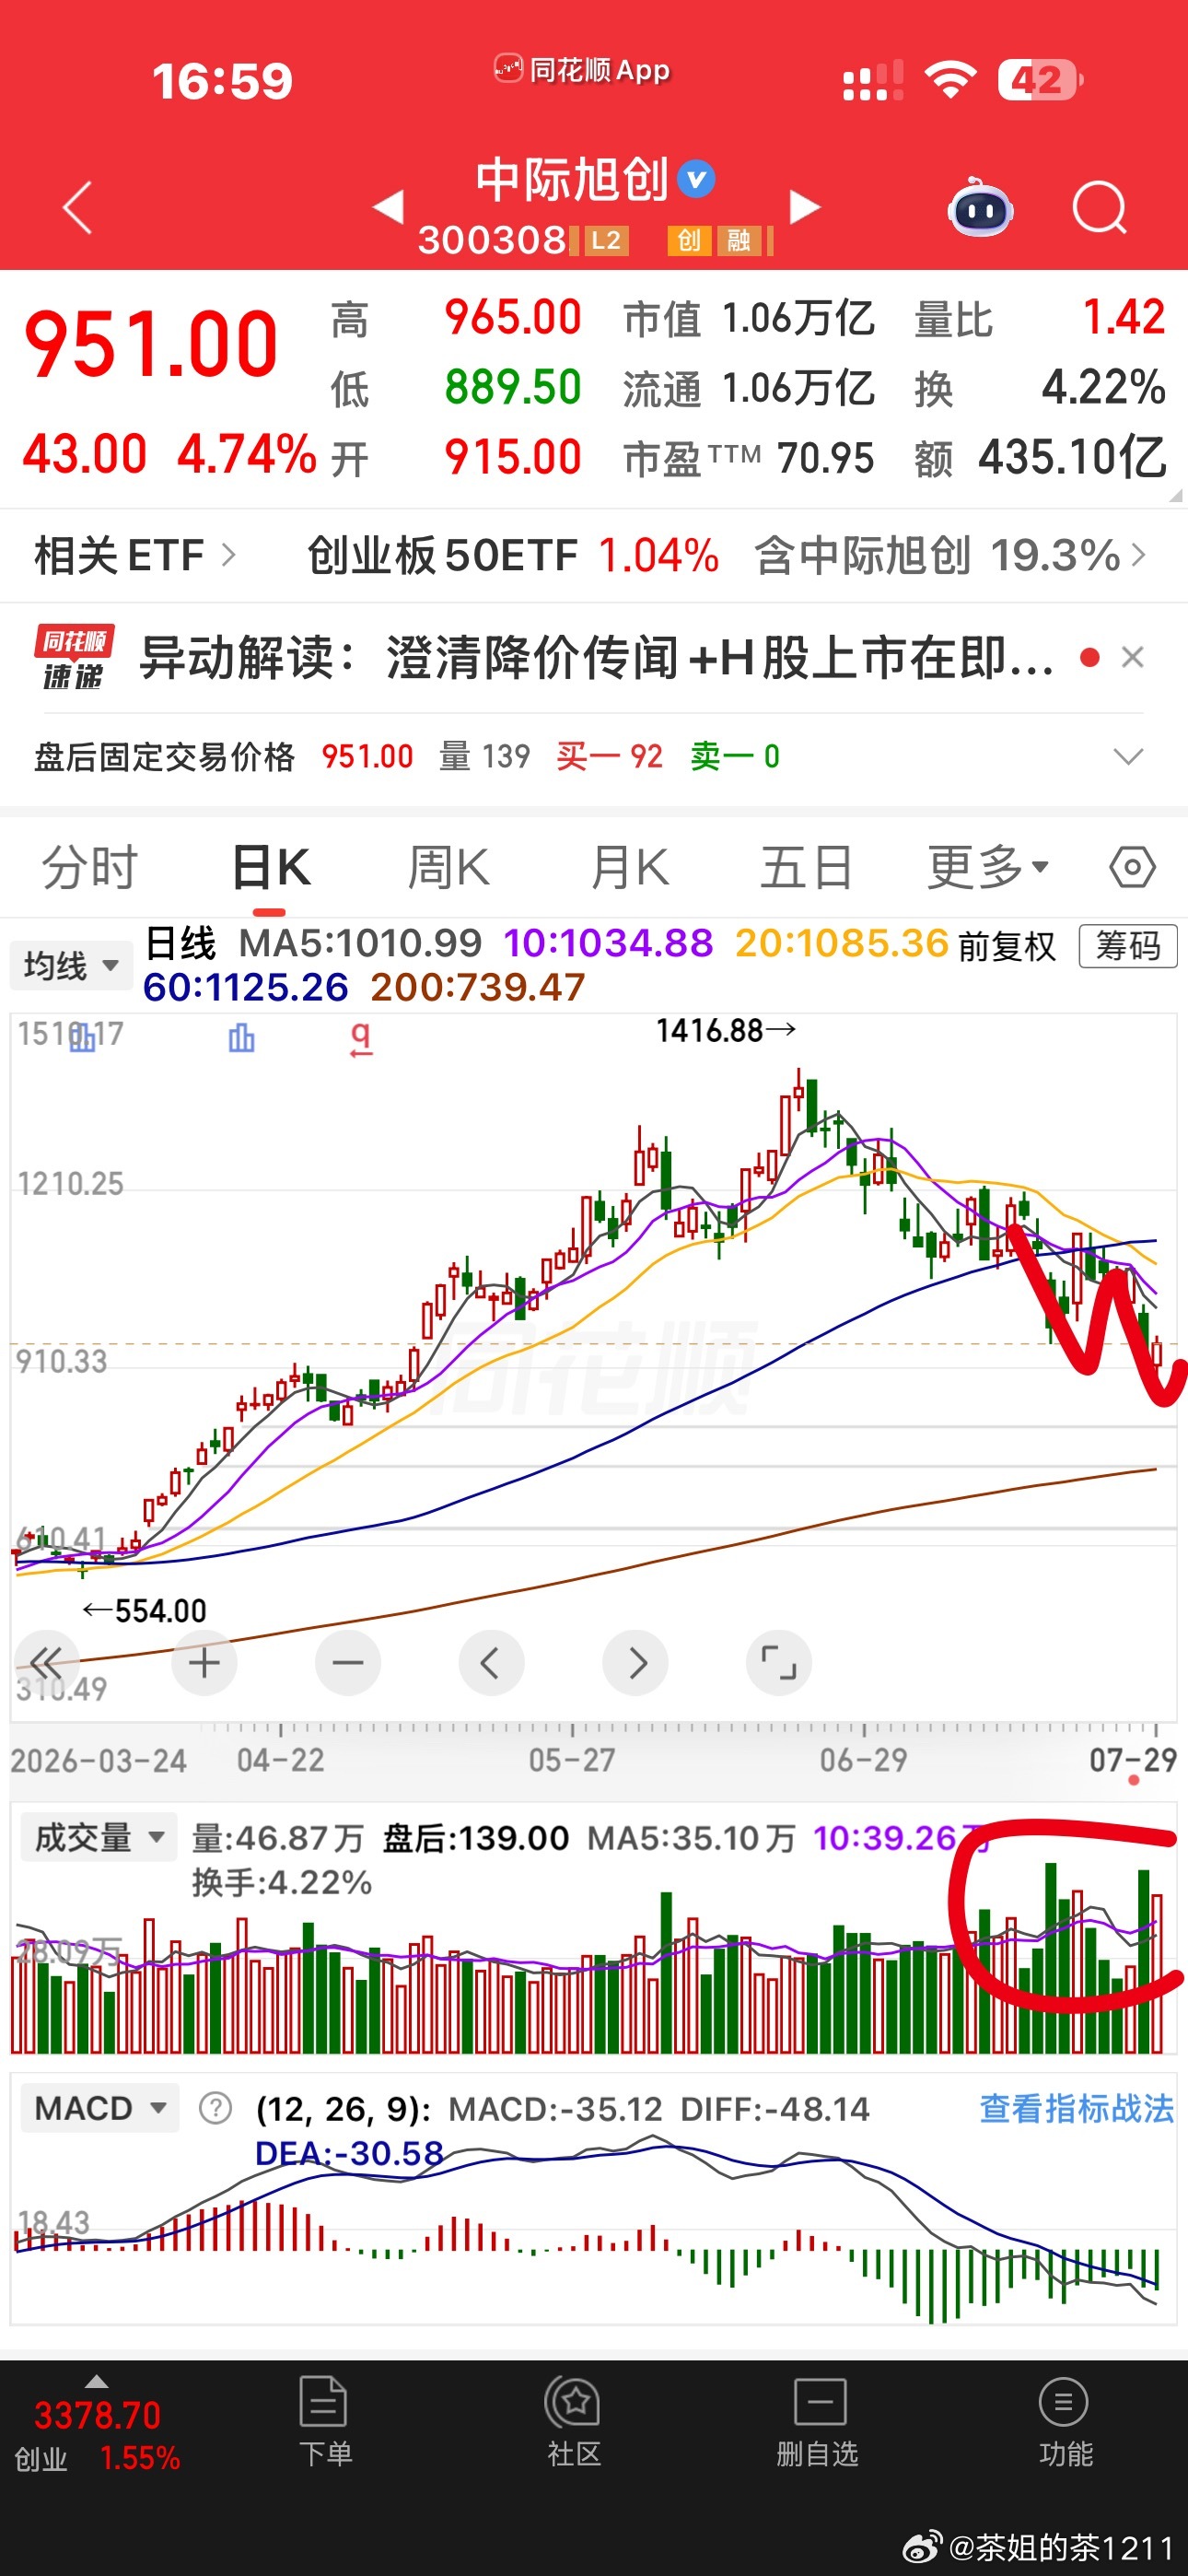Open 成交量 indicator dropdown

(x=99, y=1837)
